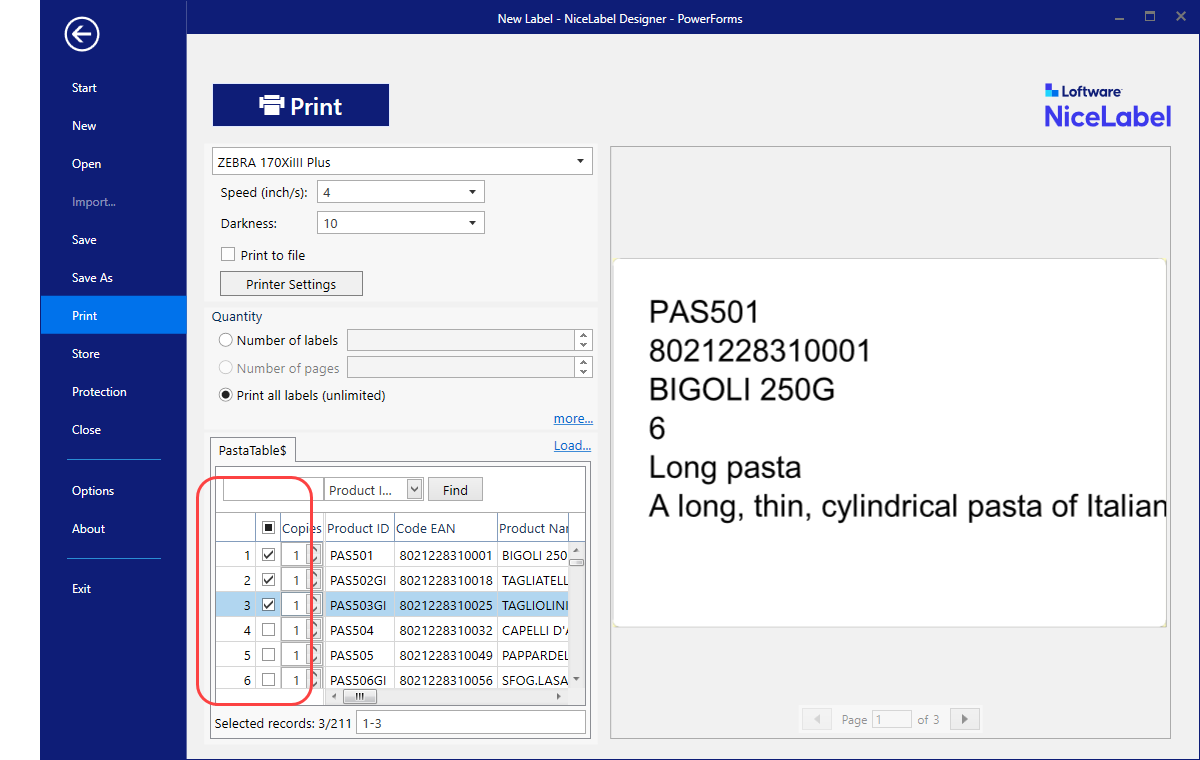The width and height of the screenshot is (1200, 760).
Task: Go to next preview page arrow
Action: 965,719
